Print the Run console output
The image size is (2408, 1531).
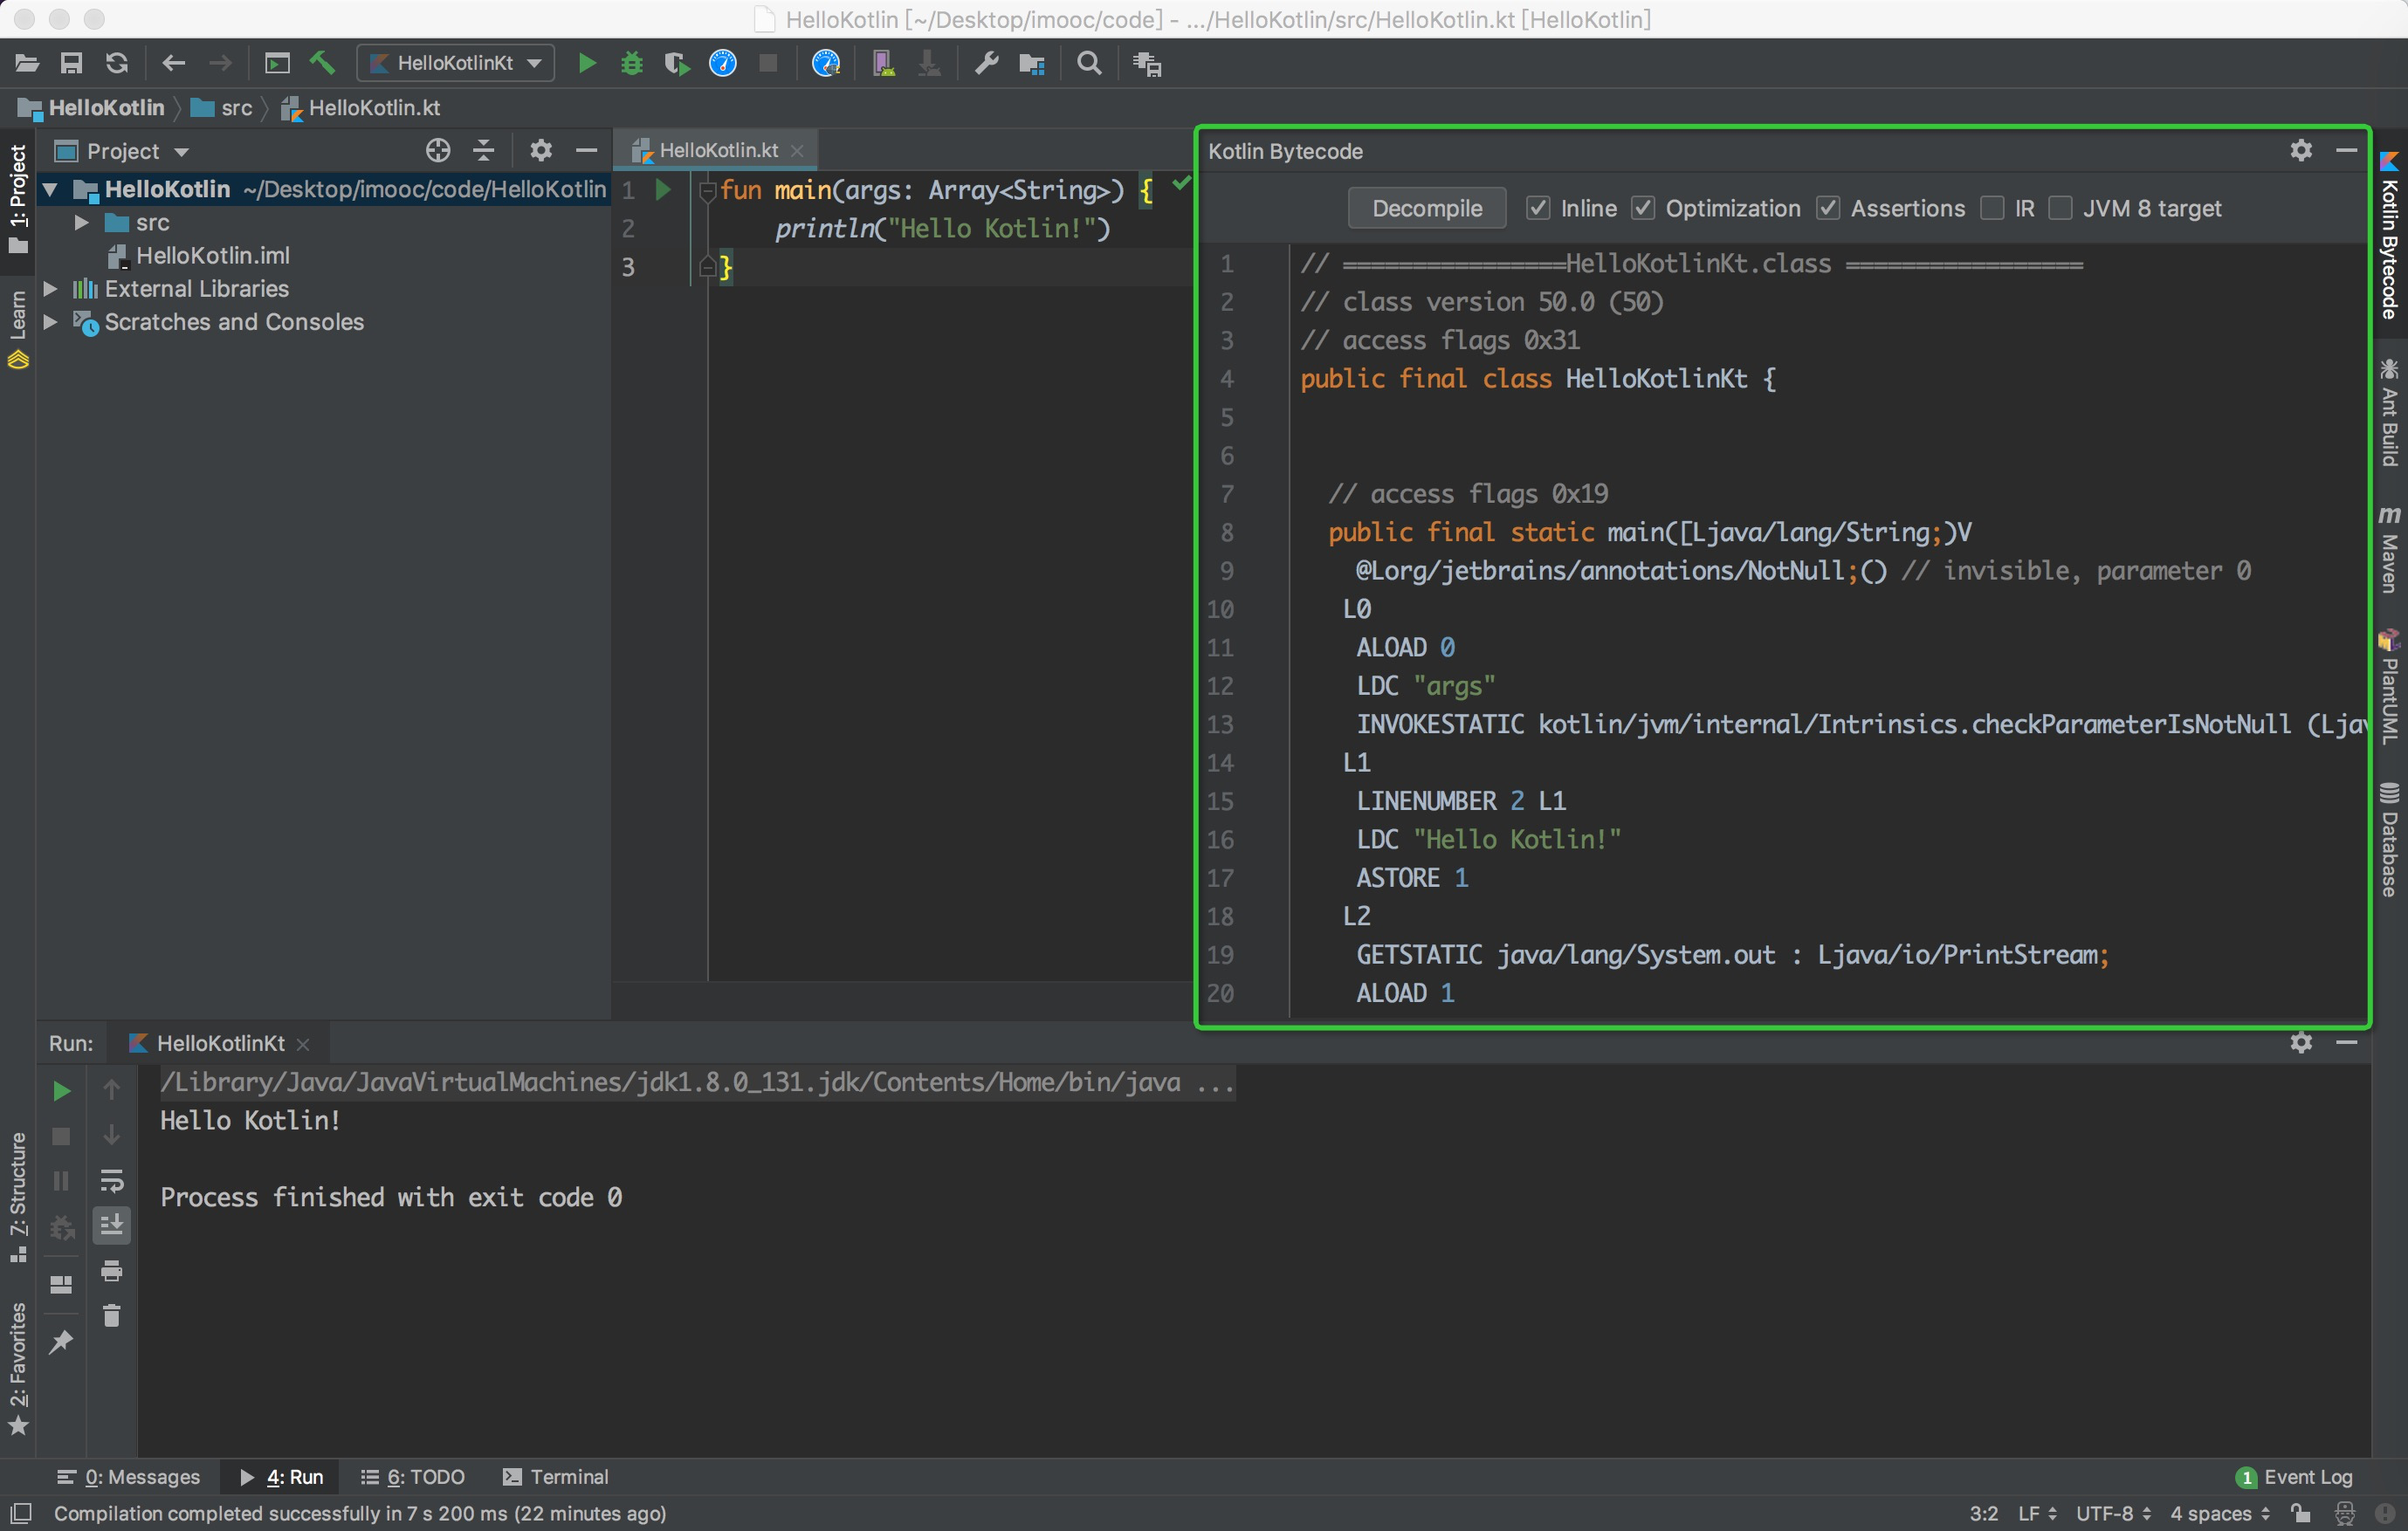(x=112, y=1271)
